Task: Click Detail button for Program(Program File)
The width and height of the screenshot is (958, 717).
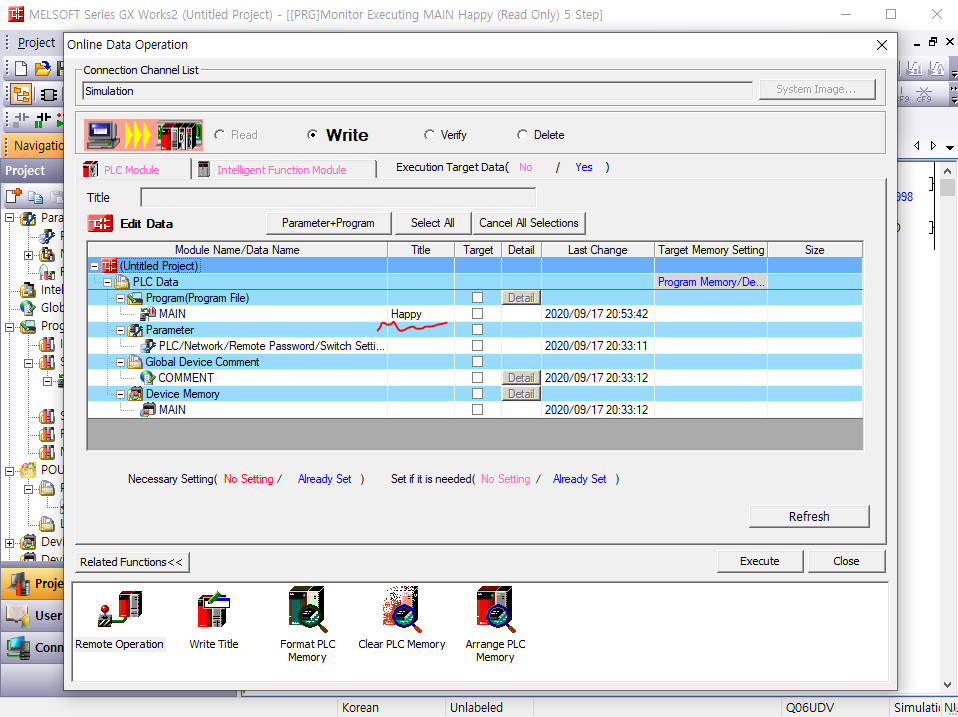Action: pyautogui.click(x=521, y=298)
